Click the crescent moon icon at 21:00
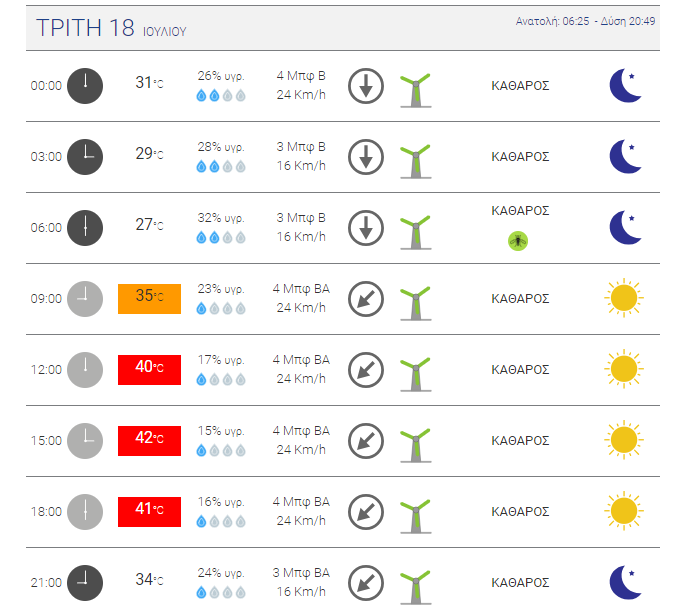Viewport: 692px width, 615px height. tap(626, 581)
